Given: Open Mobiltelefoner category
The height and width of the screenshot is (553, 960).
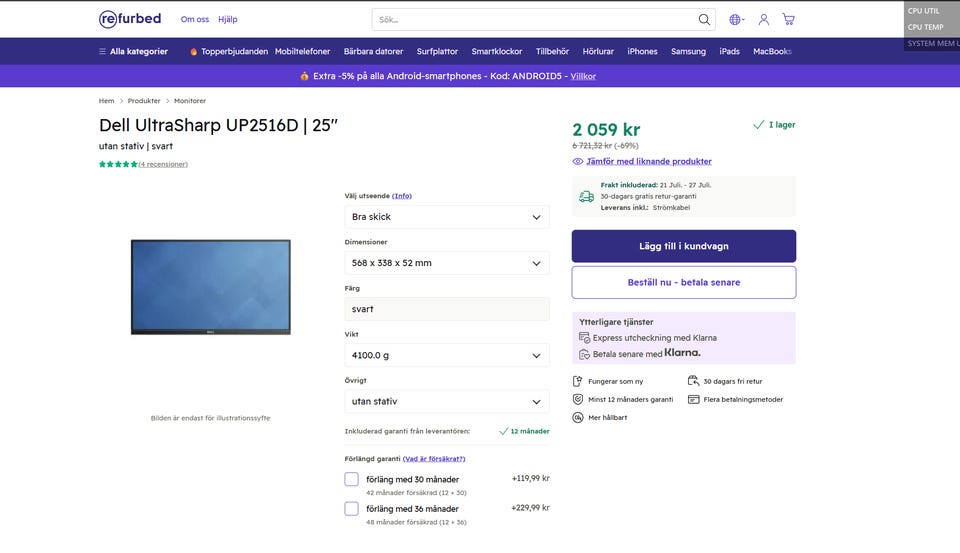Looking at the screenshot, I should [x=302, y=51].
